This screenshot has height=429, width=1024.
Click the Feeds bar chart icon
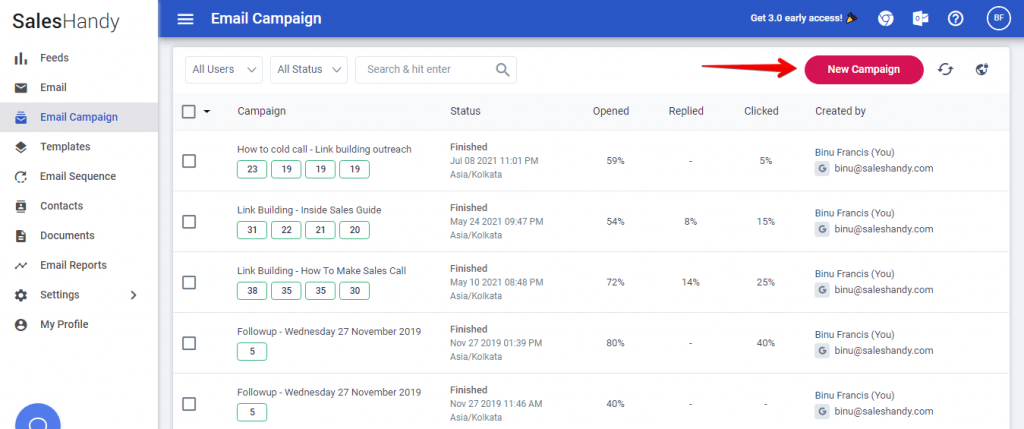pos(21,58)
